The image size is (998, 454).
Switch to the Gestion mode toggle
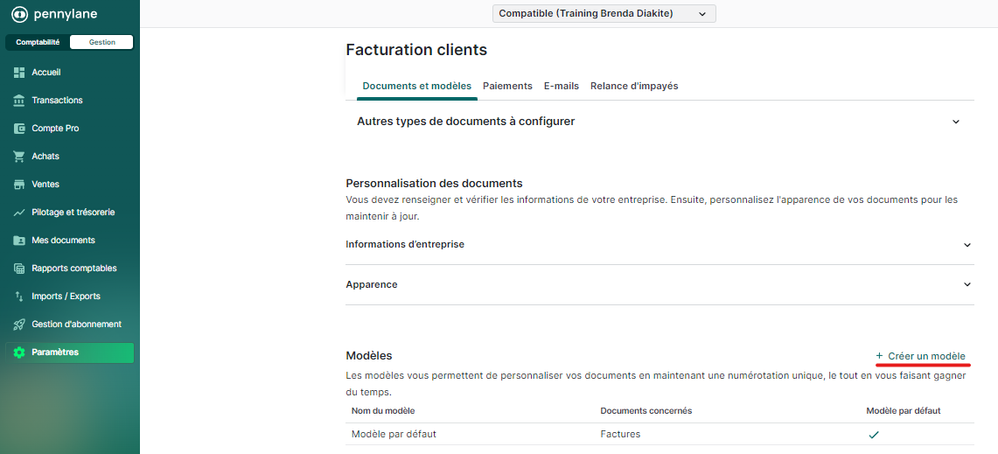pyautogui.click(x=101, y=42)
